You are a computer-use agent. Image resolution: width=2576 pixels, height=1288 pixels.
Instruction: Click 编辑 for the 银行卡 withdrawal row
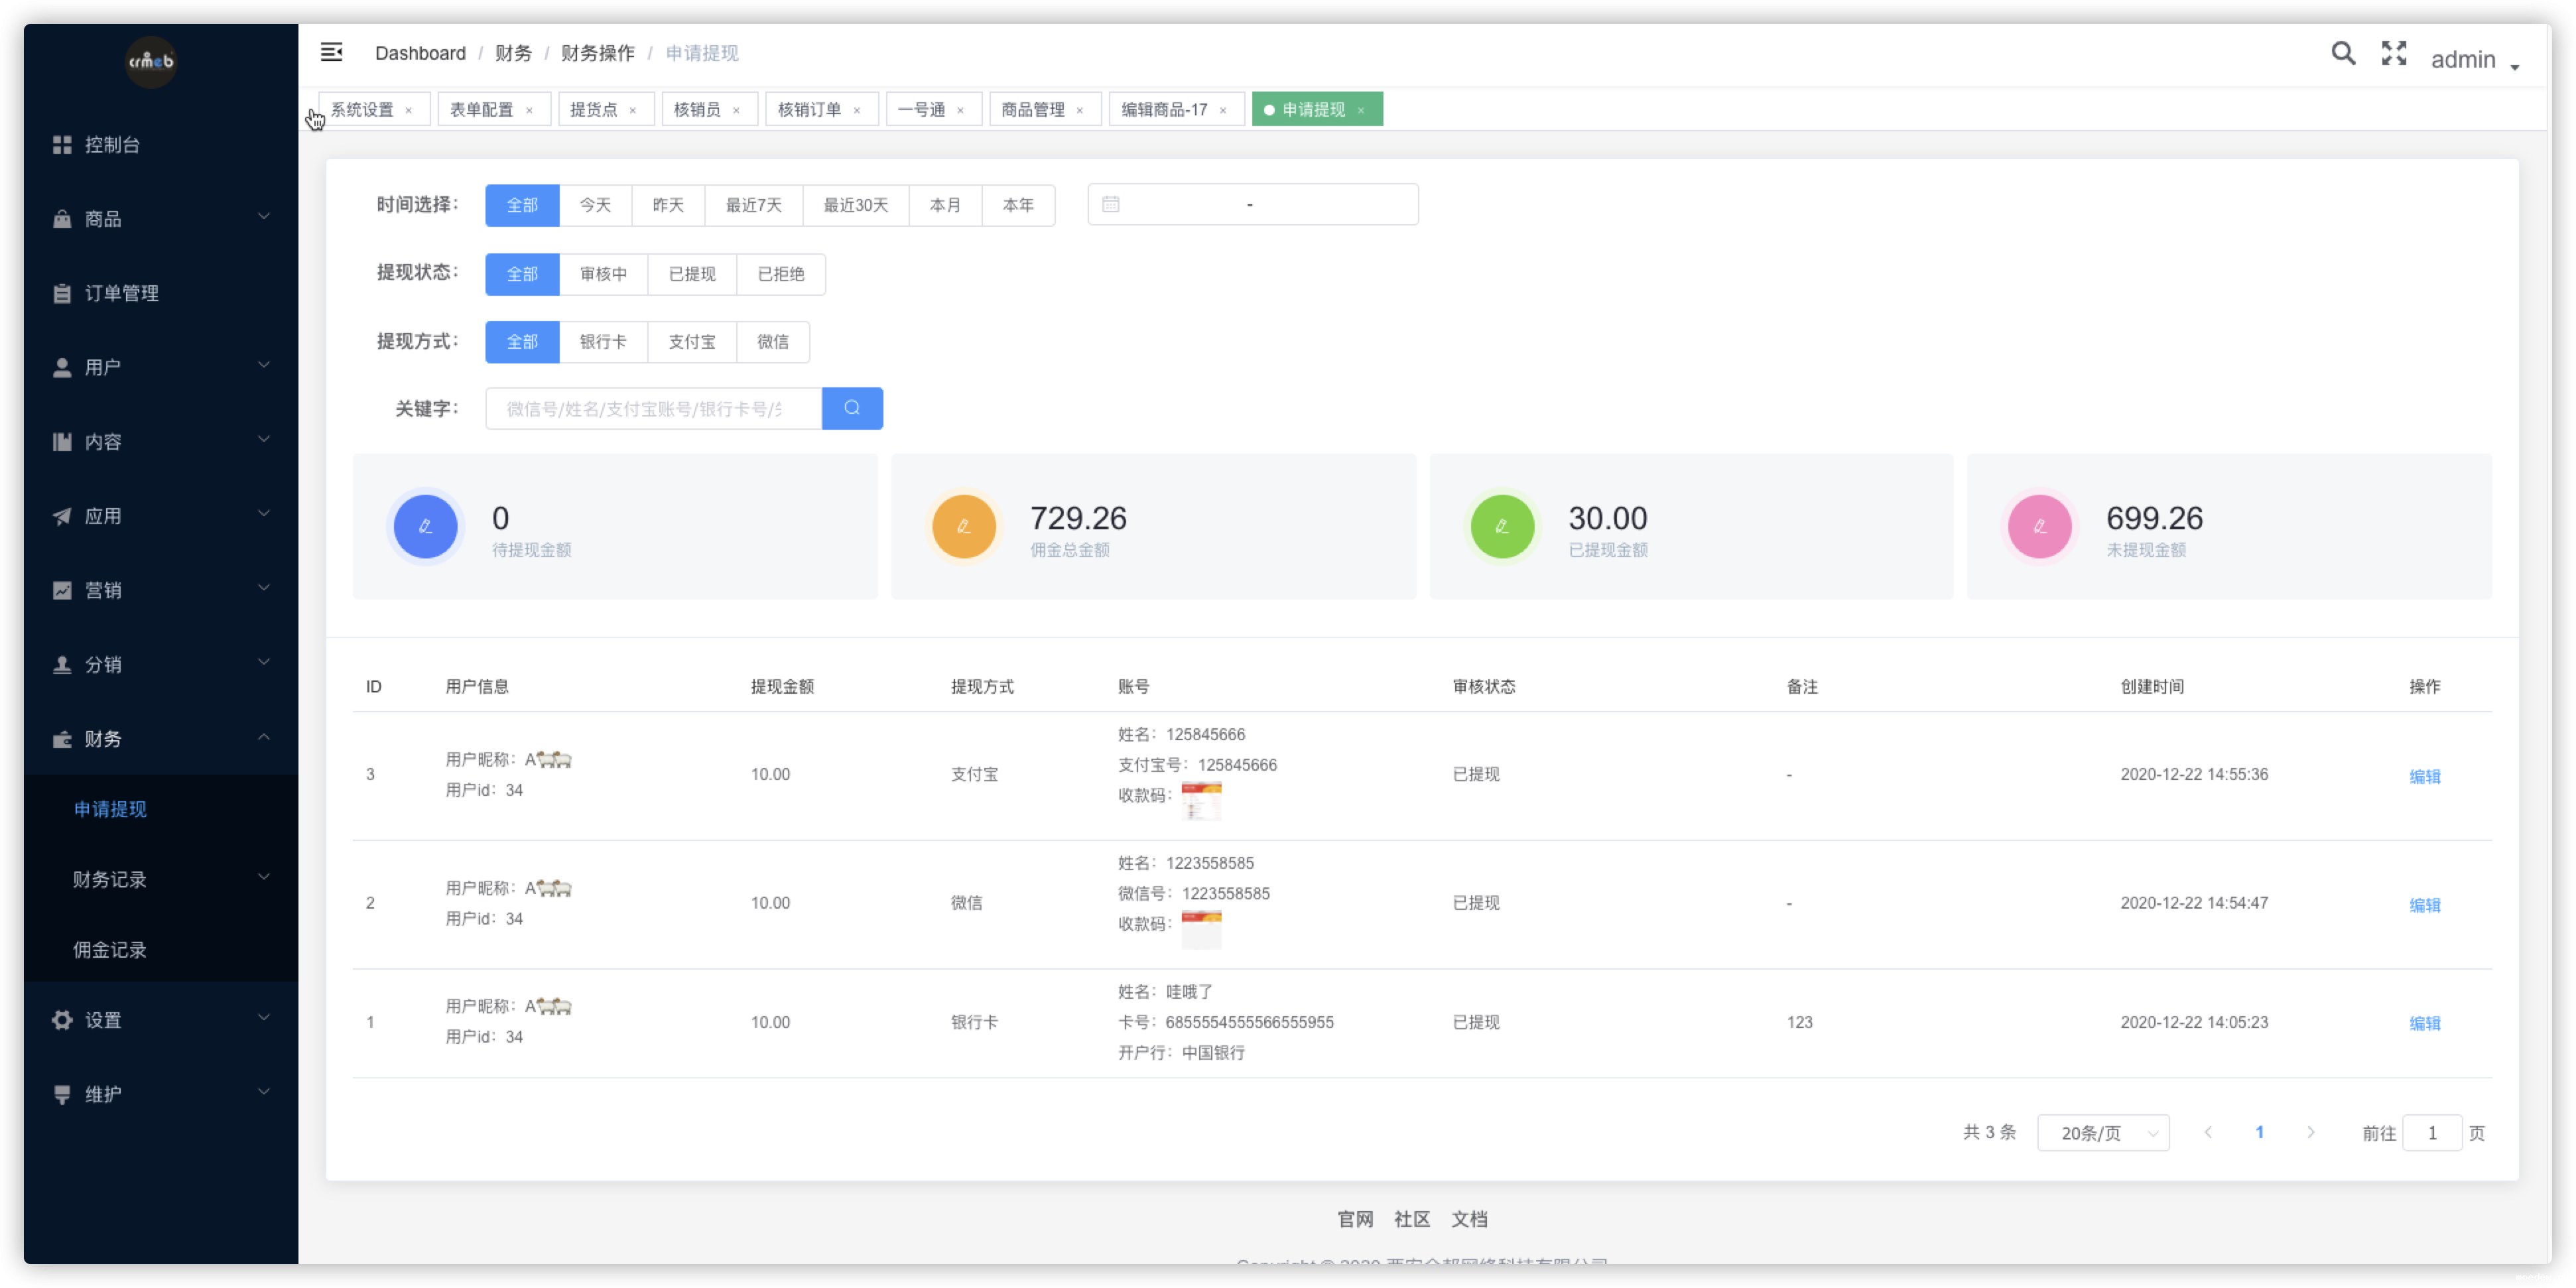2424,1023
